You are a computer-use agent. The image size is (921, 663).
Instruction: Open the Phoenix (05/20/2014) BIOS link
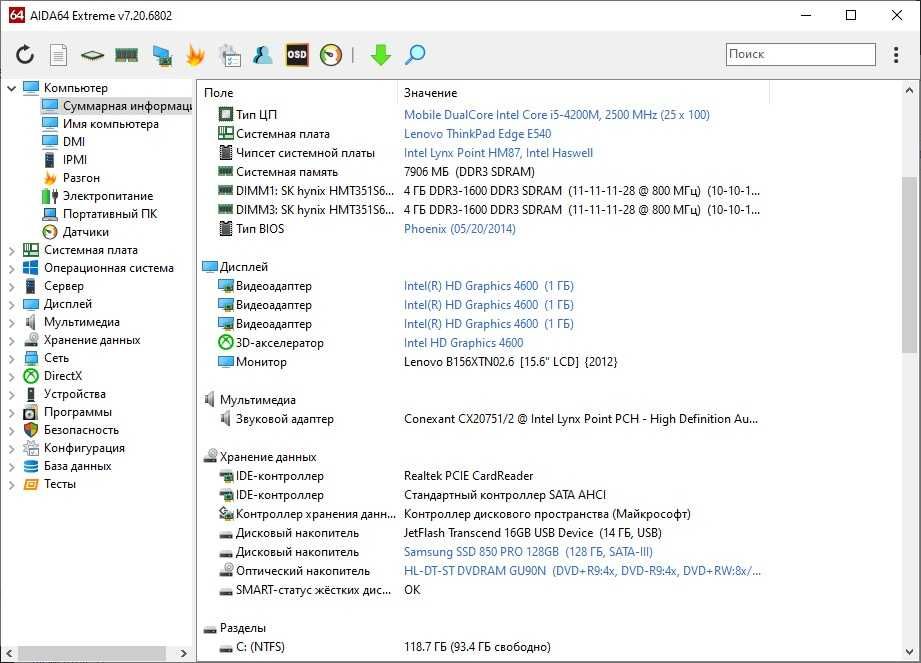tap(459, 228)
